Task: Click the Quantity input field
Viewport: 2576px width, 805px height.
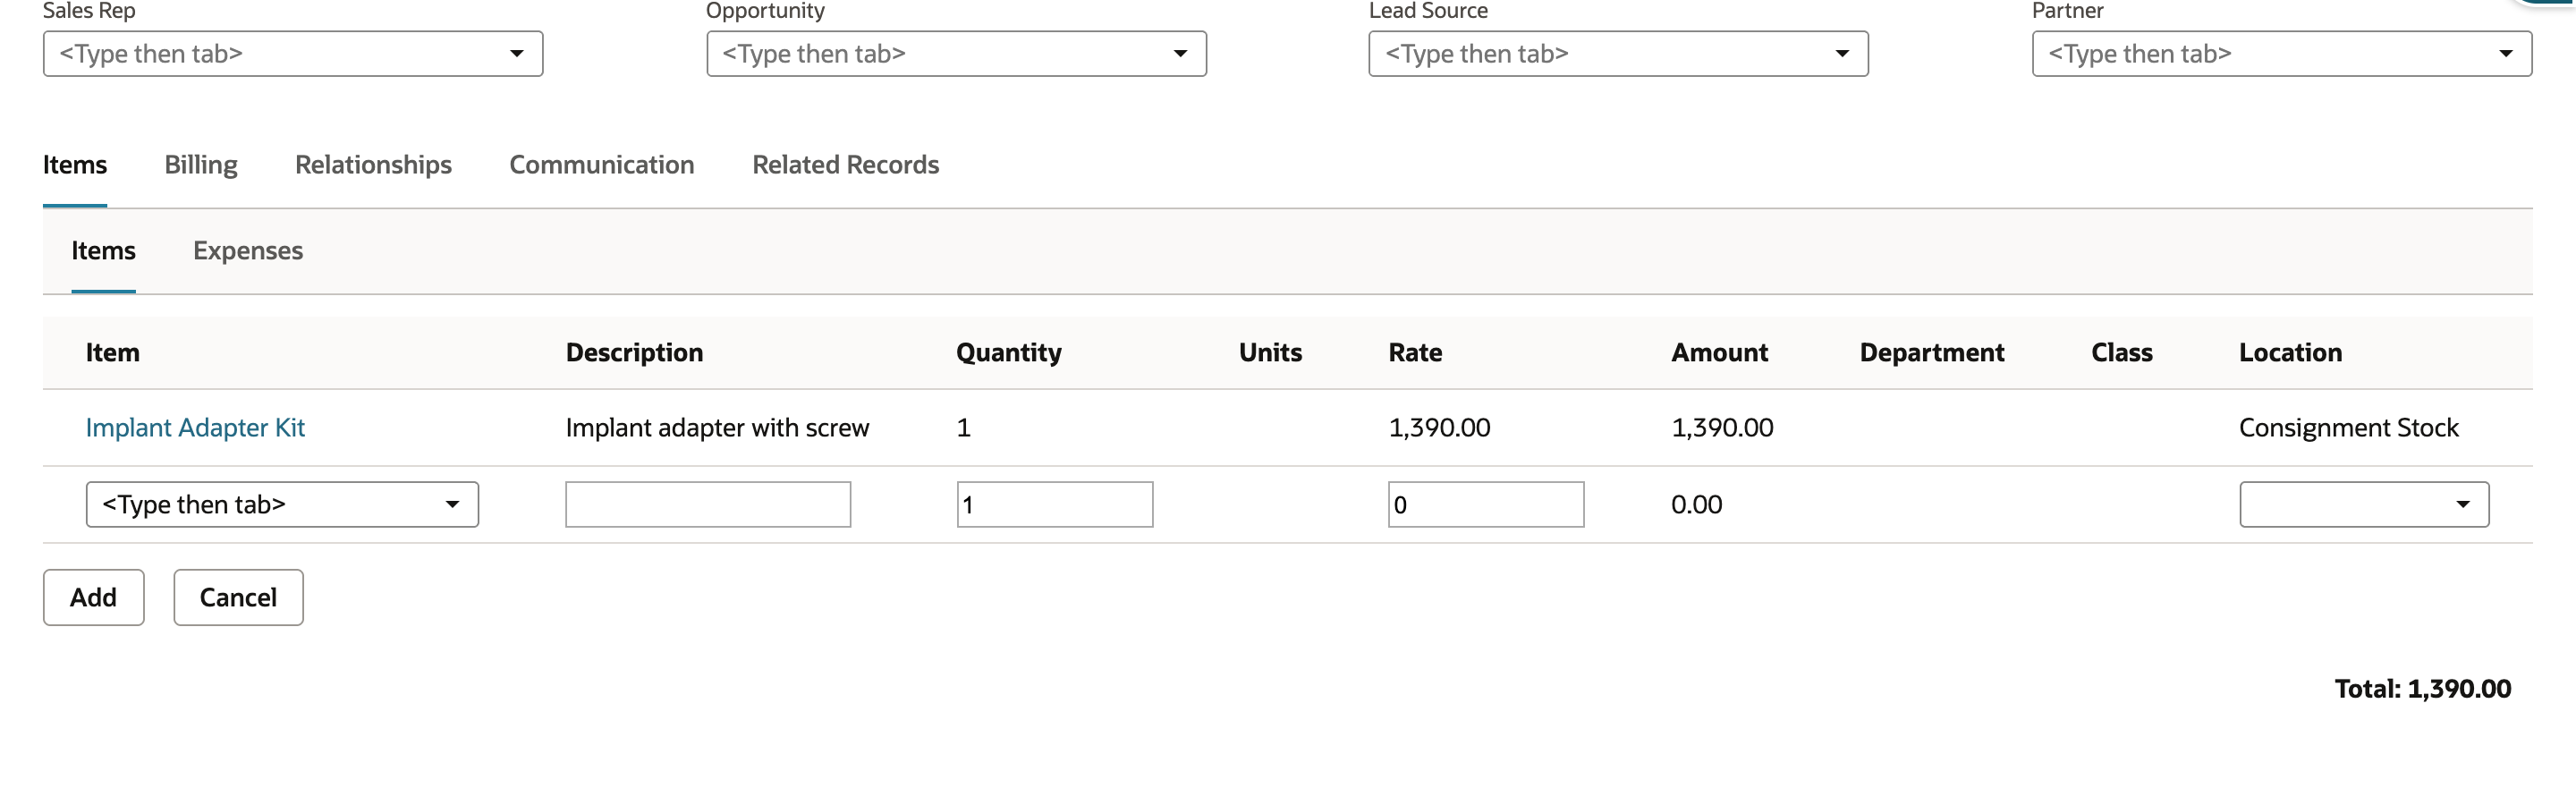Action: click(1055, 505)
